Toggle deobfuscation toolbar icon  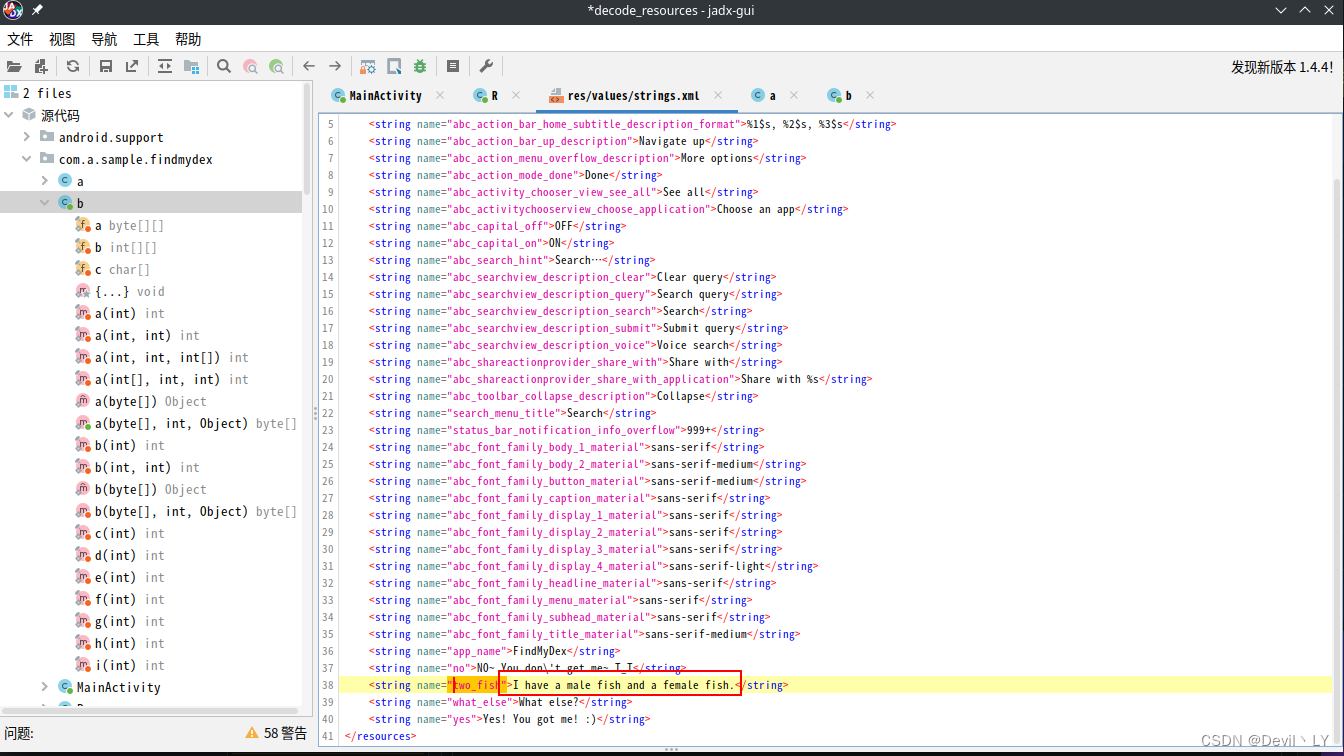[368, 66]
